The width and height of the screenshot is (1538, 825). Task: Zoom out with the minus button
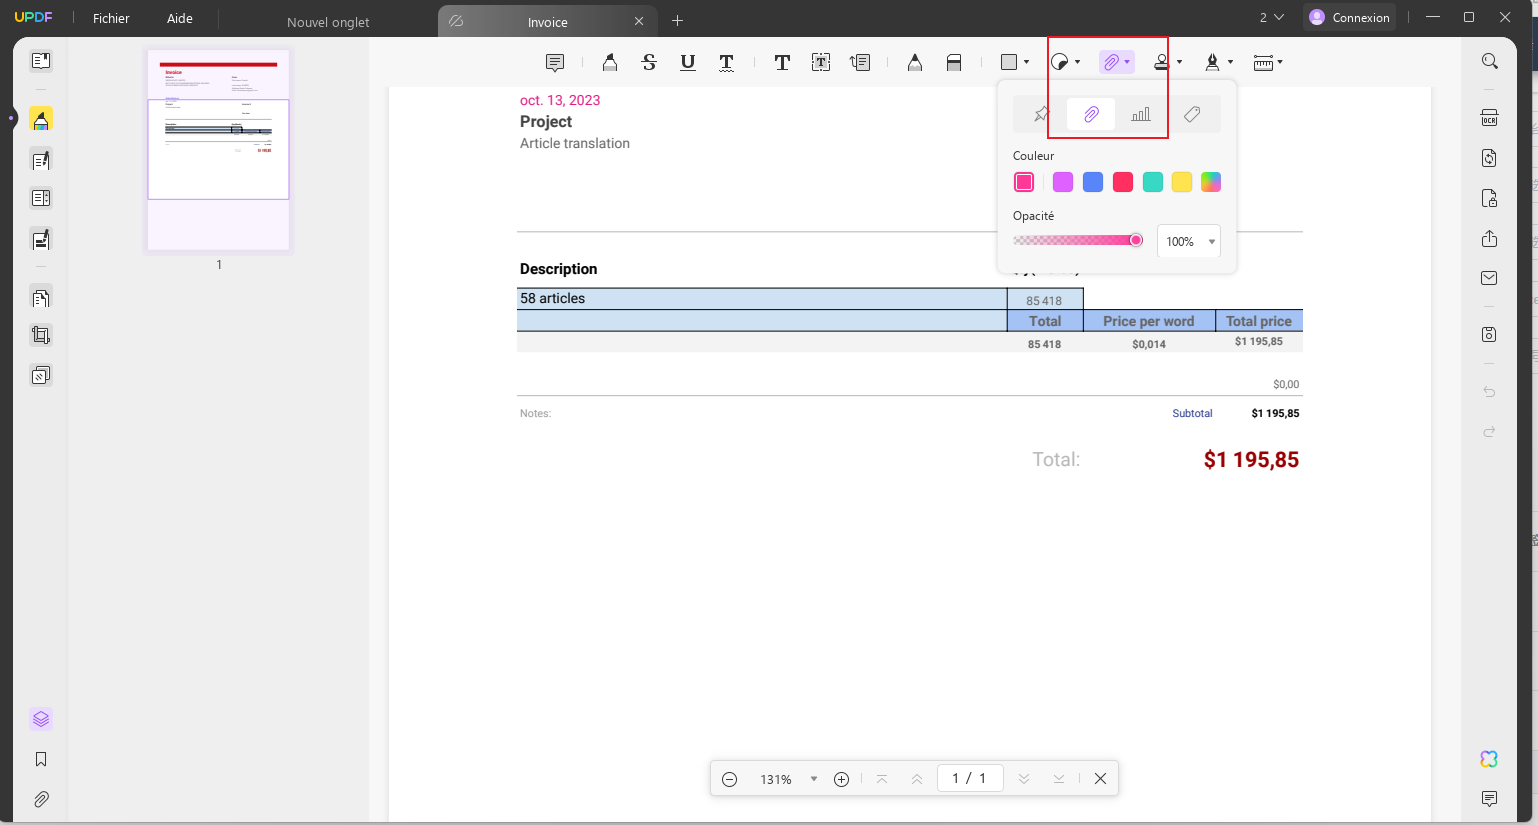click(x=730, y=779)
